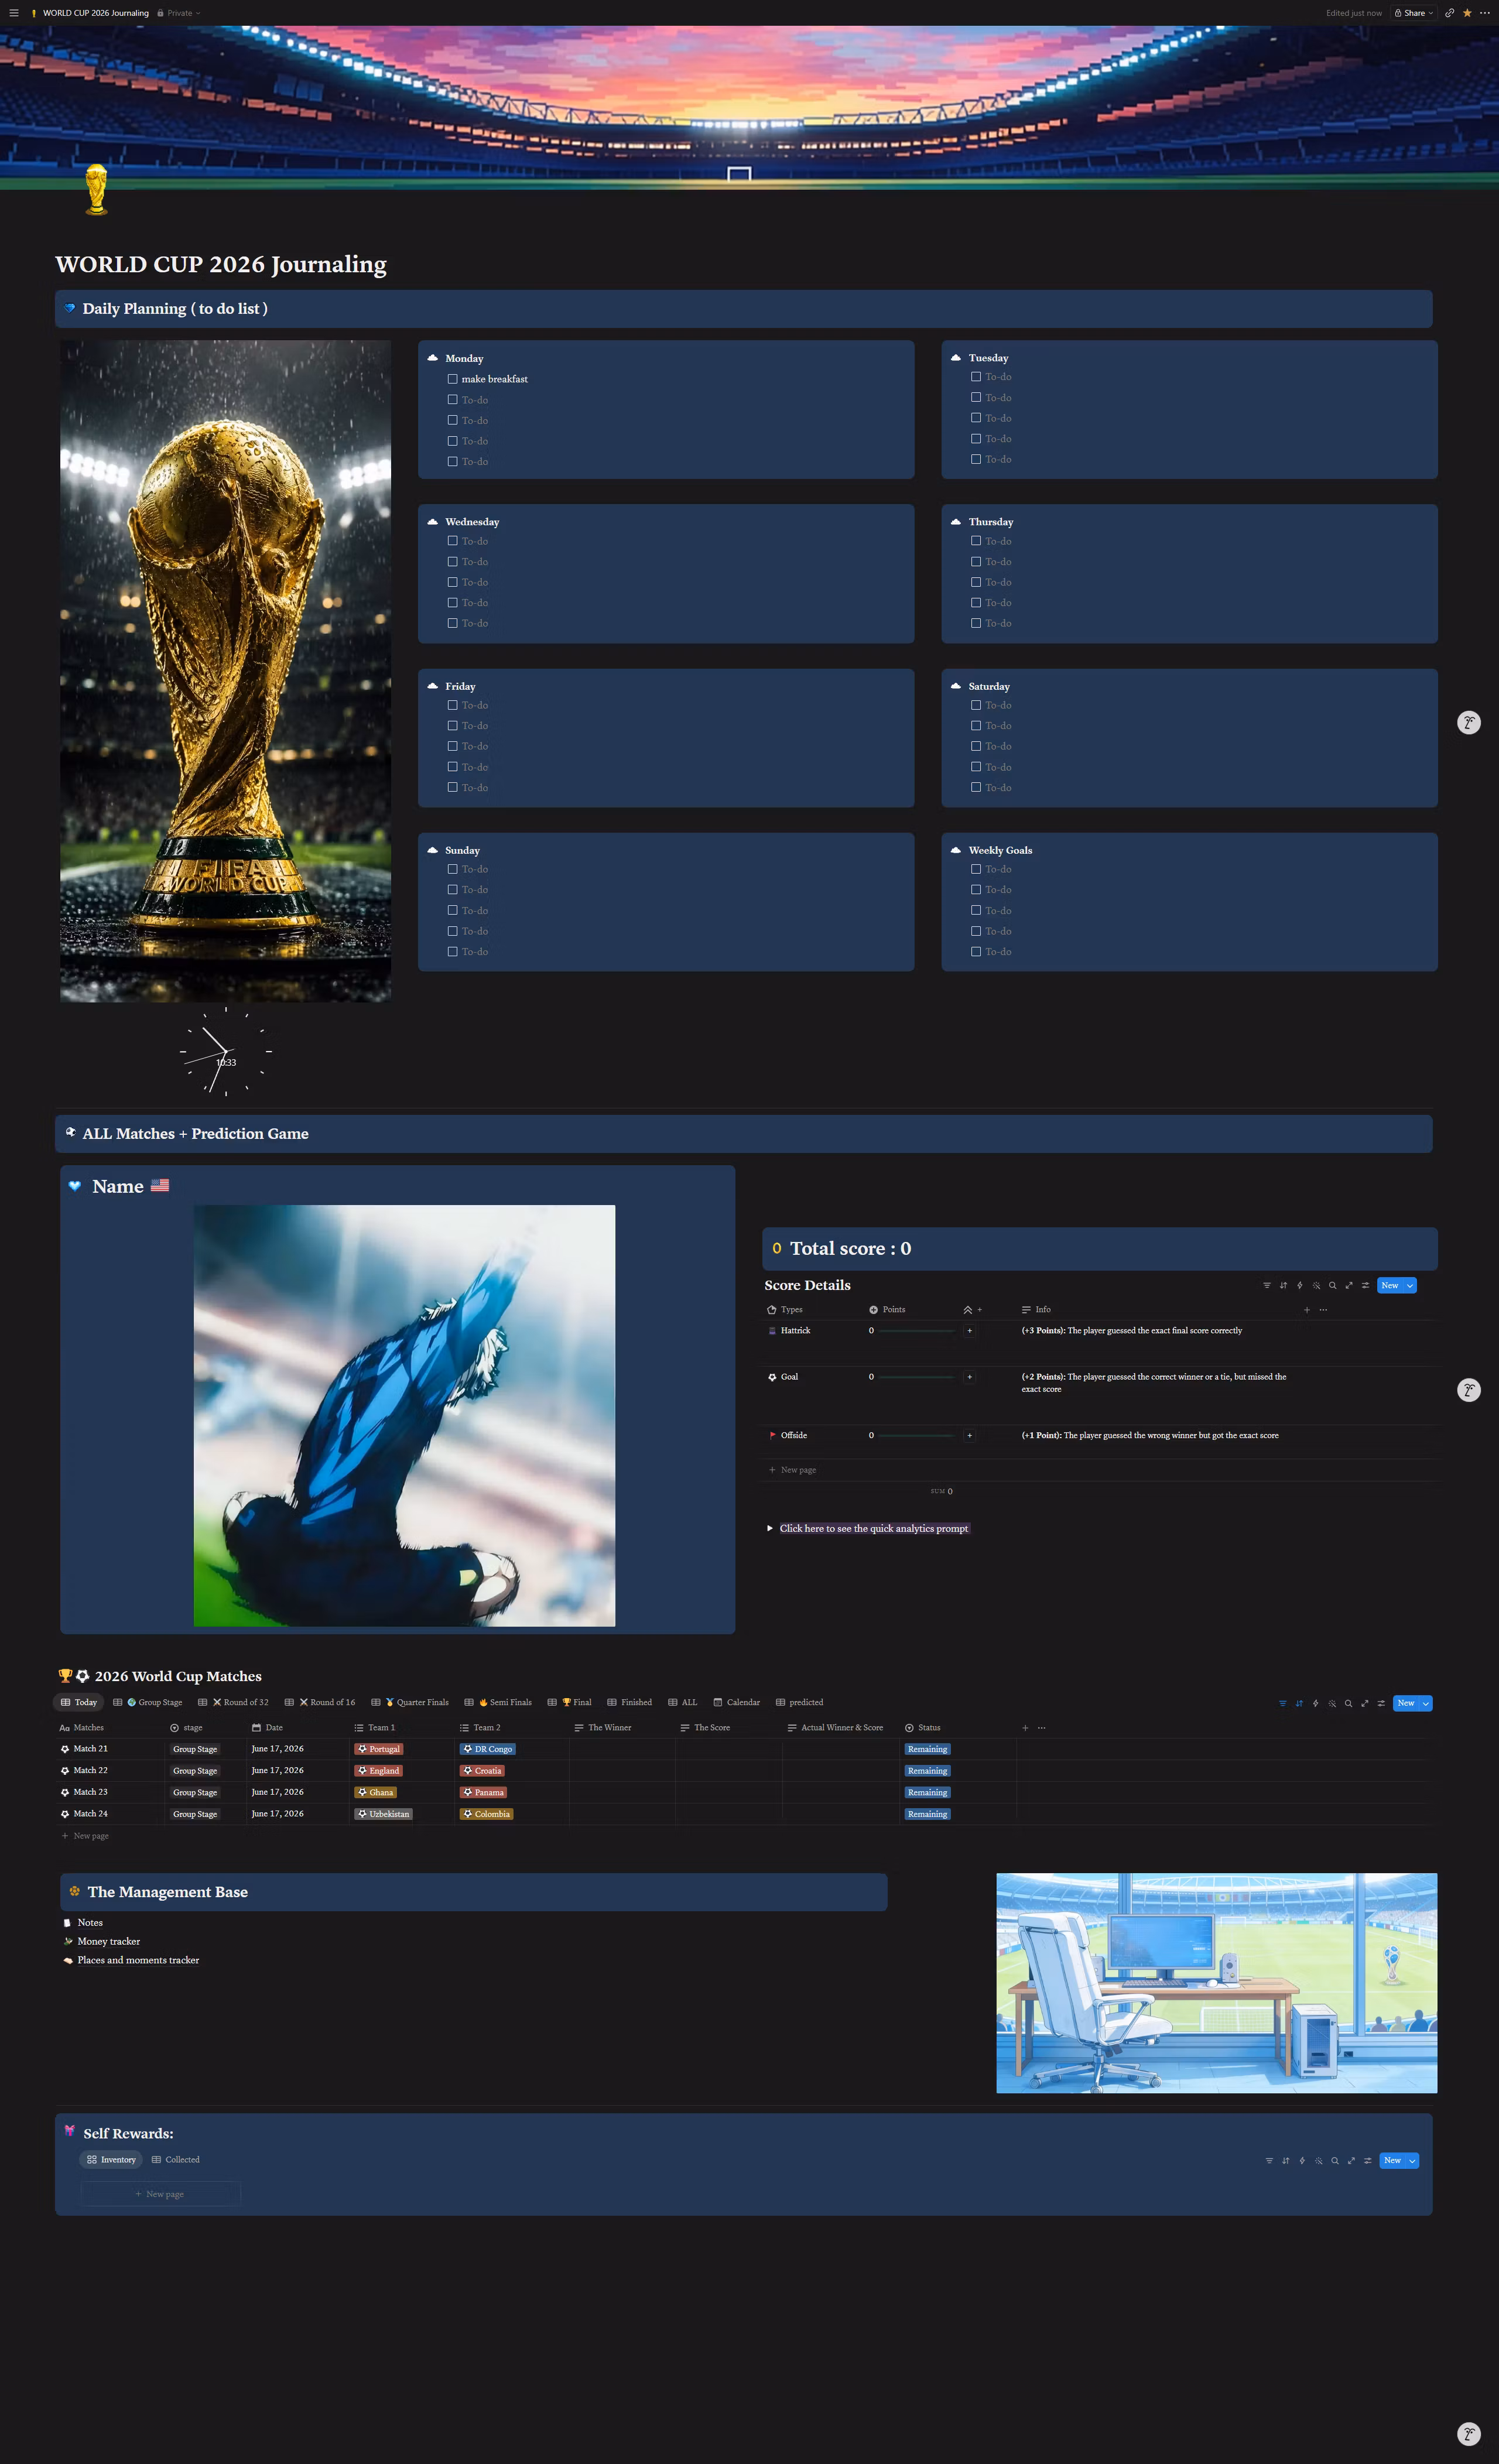Click the World Cup trophy image
This screenshot has width=1499, height=2464.
(225, 671)
